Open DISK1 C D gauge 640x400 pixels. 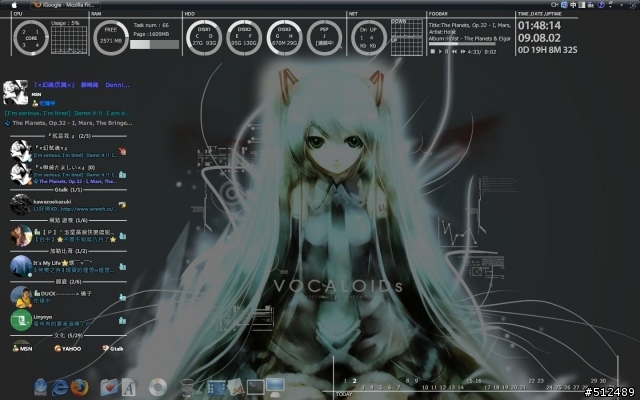pos(204,38)
